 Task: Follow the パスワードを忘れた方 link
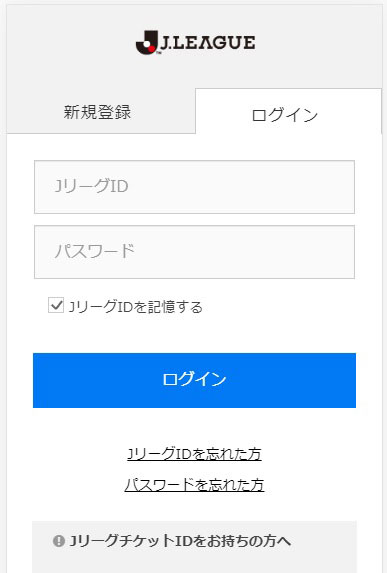[194, 485]
